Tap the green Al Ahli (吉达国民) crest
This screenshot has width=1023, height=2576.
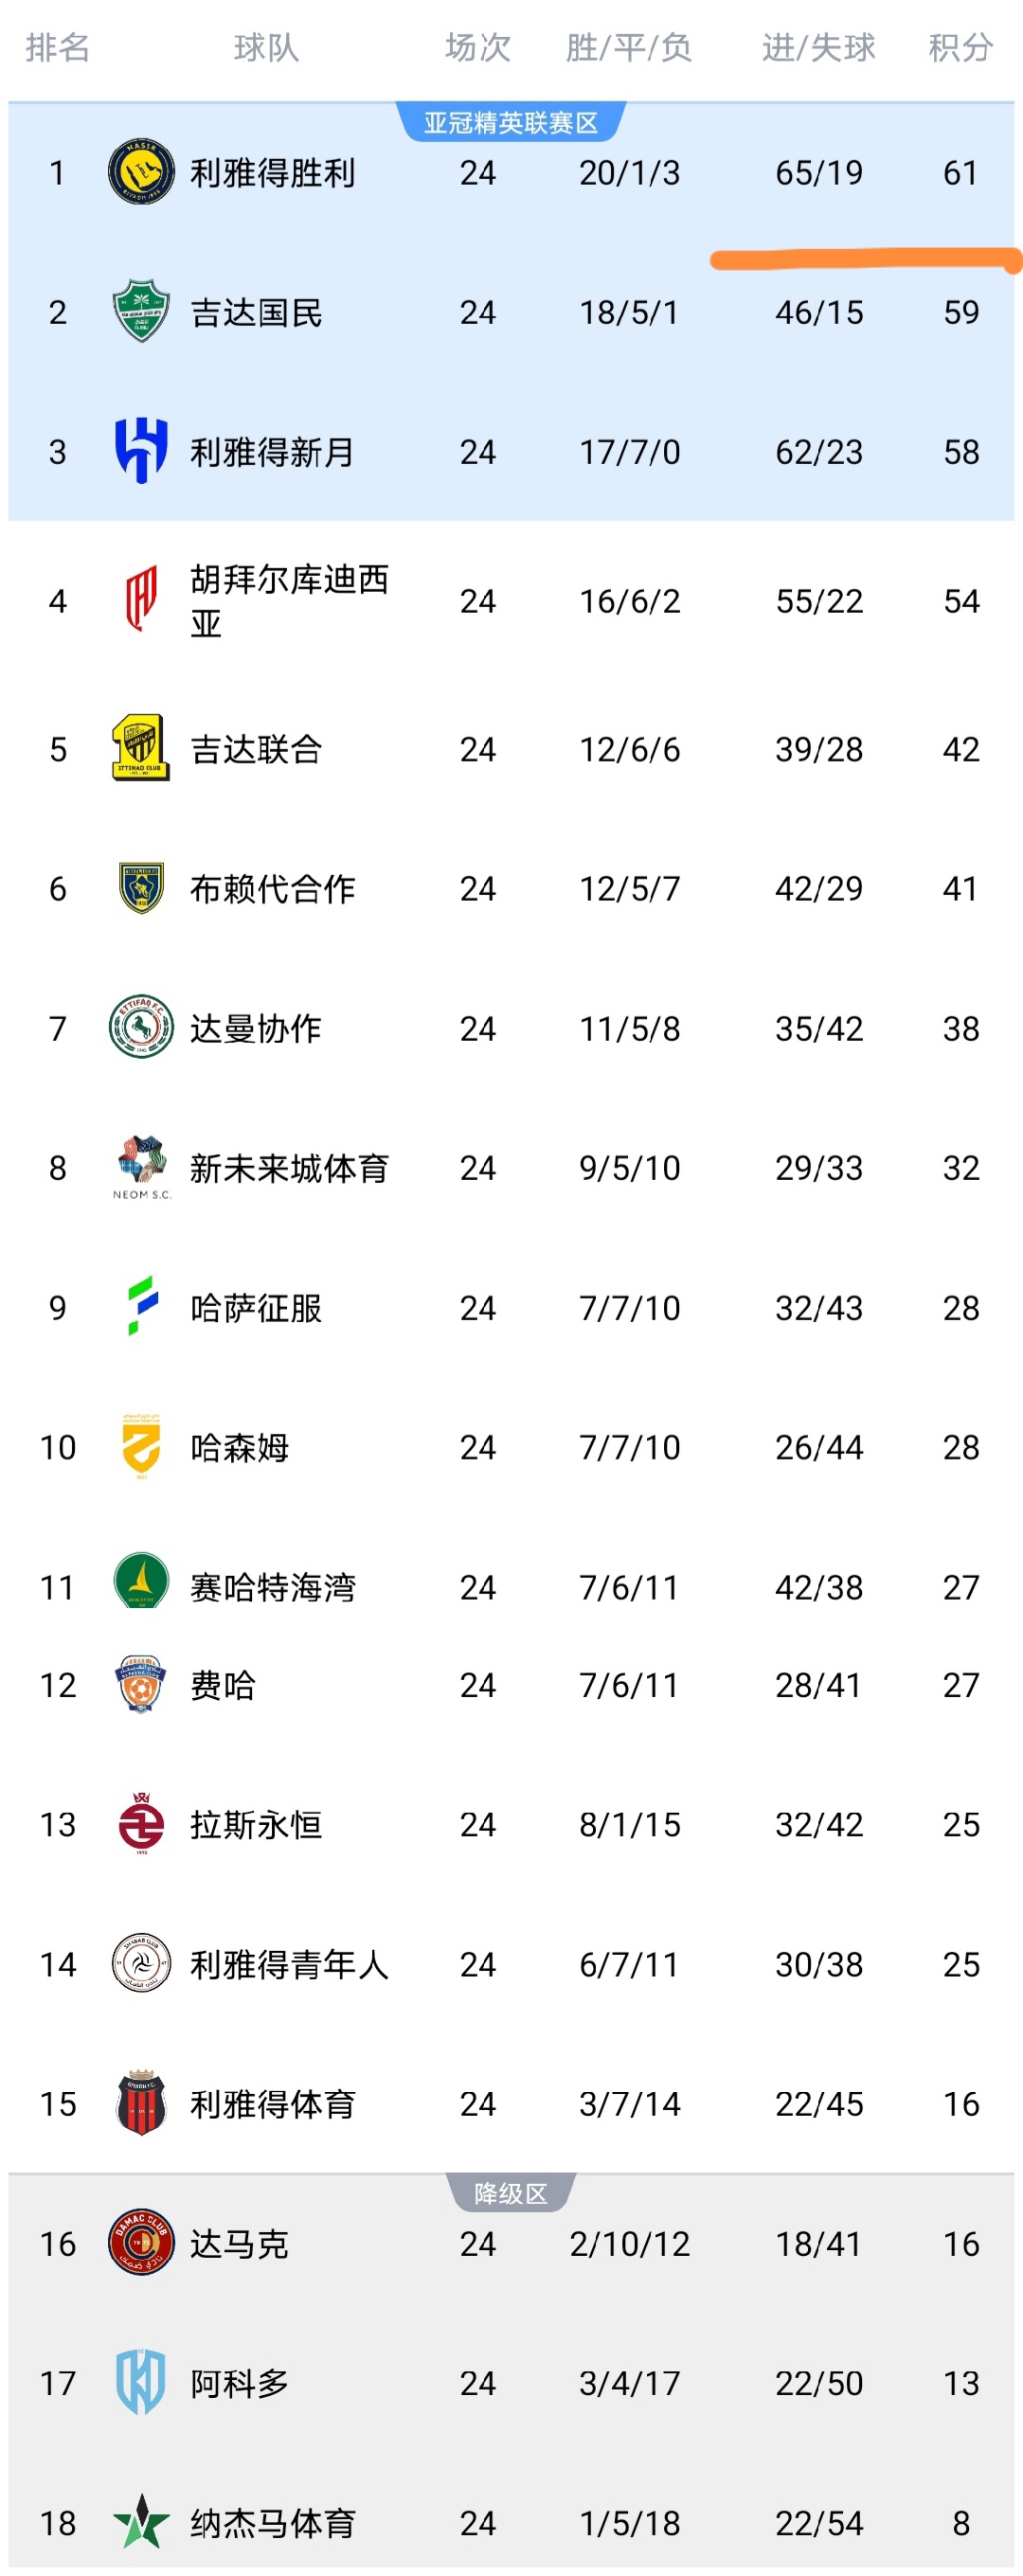pos(141,312)
